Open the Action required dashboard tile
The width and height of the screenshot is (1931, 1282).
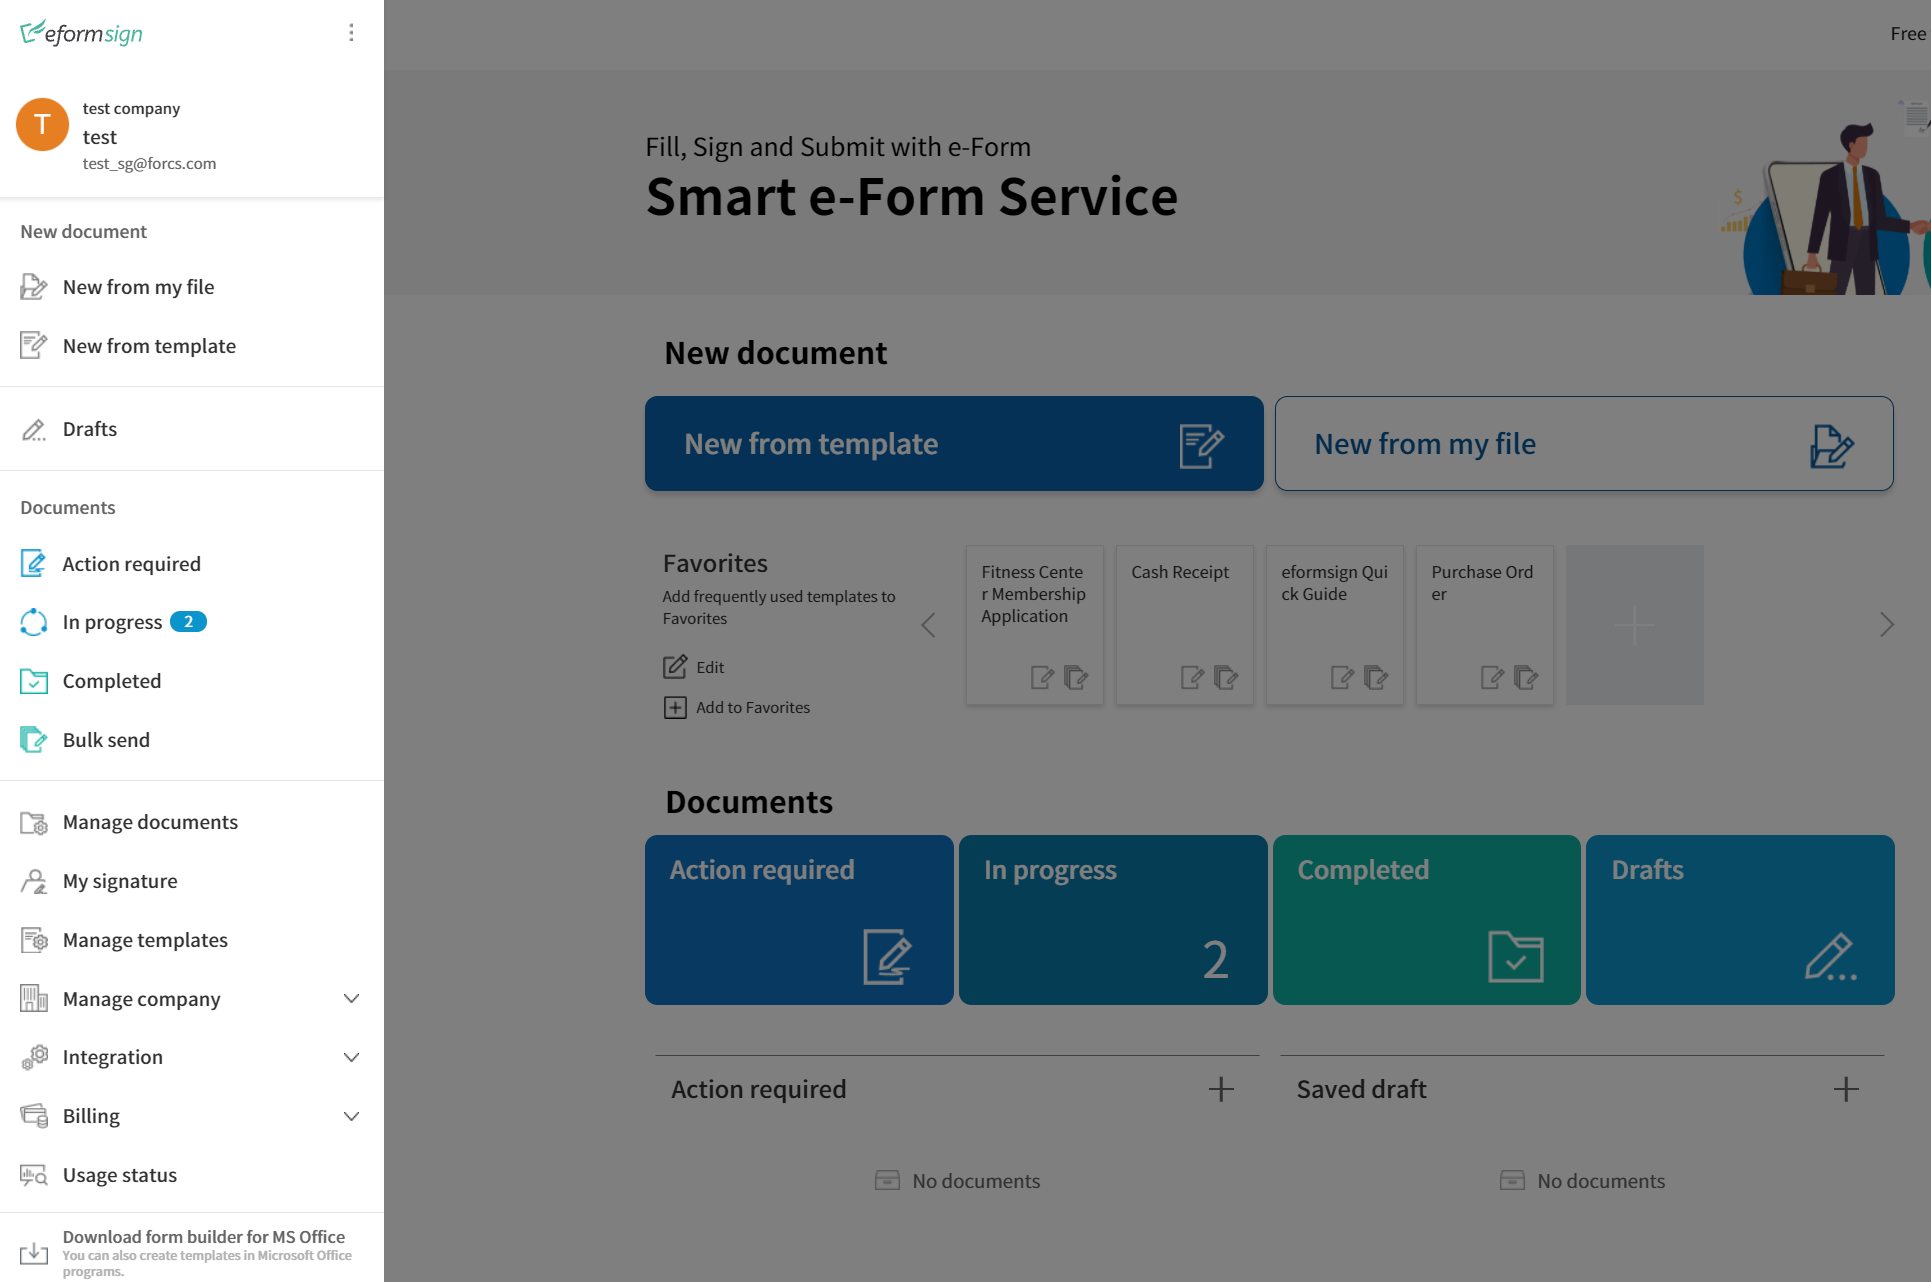799,920
